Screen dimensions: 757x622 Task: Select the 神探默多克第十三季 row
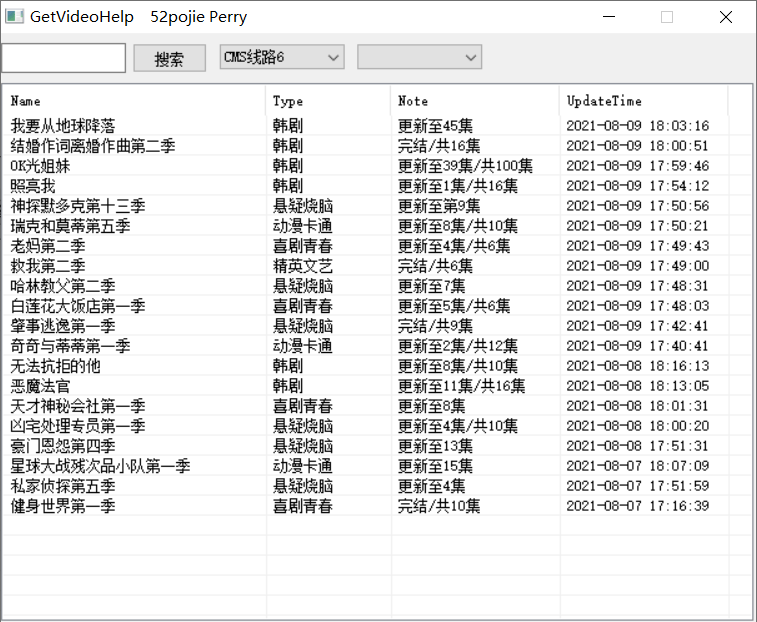78,206
